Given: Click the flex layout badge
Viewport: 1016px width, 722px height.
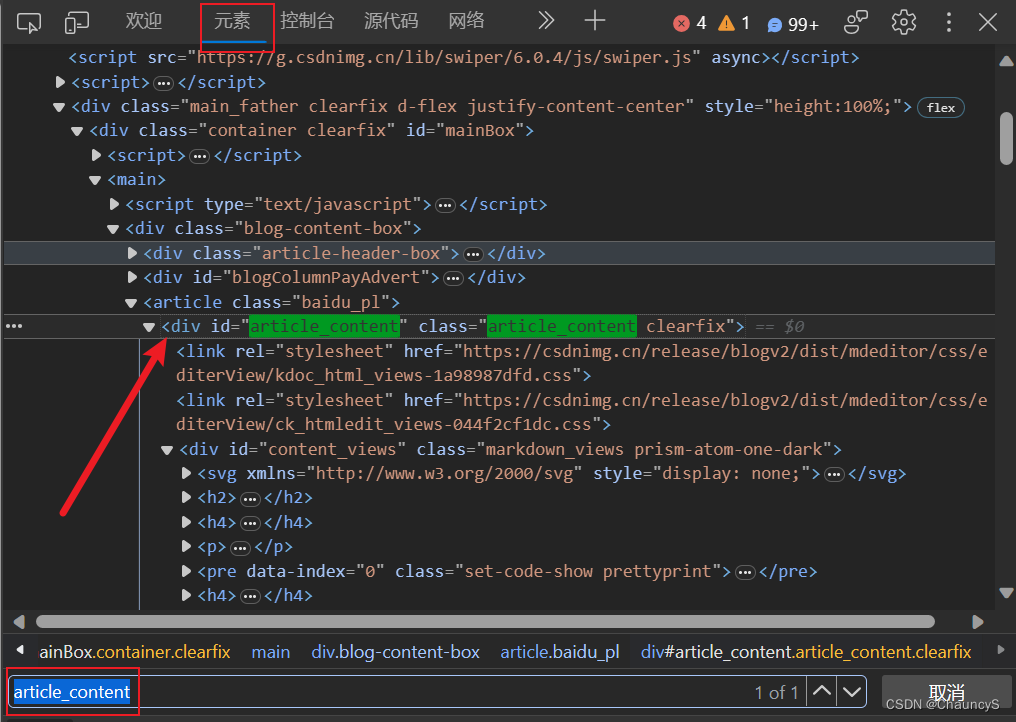Looking at the screenshot, I should coord(941,108).
